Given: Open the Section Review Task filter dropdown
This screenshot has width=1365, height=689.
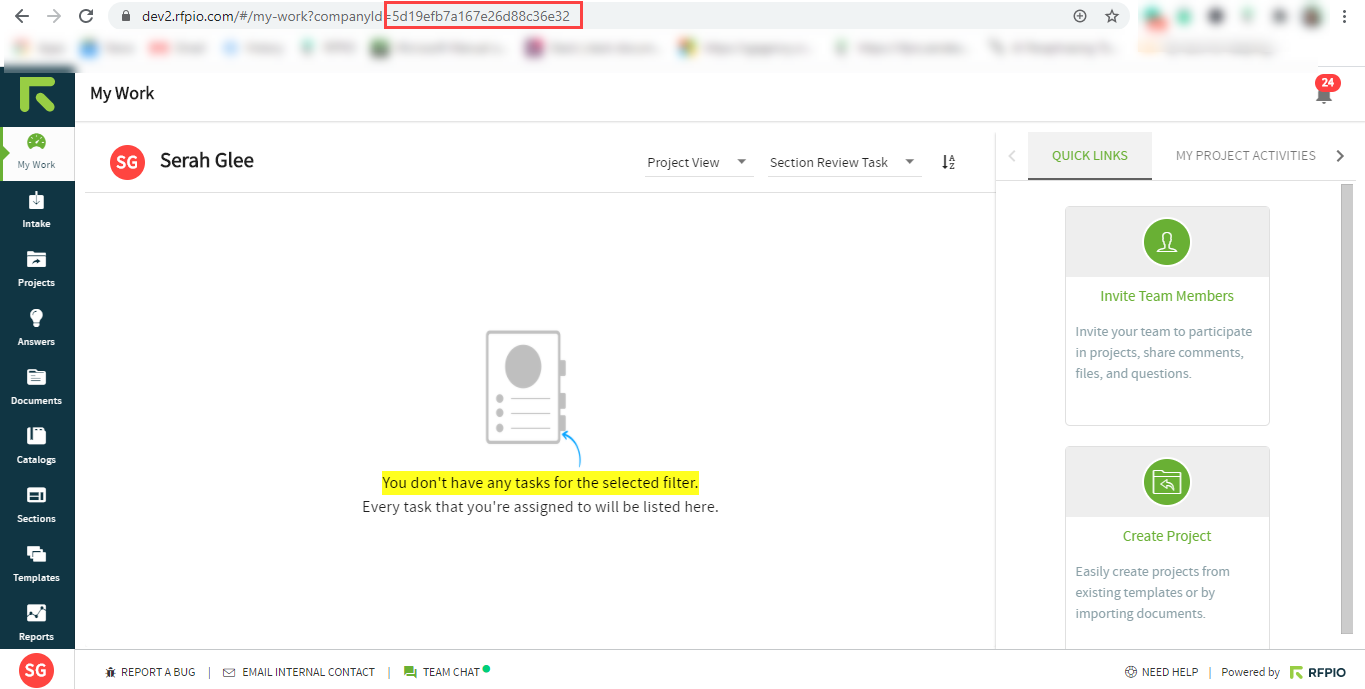Looking at the screenshot, I should [844, 162].
